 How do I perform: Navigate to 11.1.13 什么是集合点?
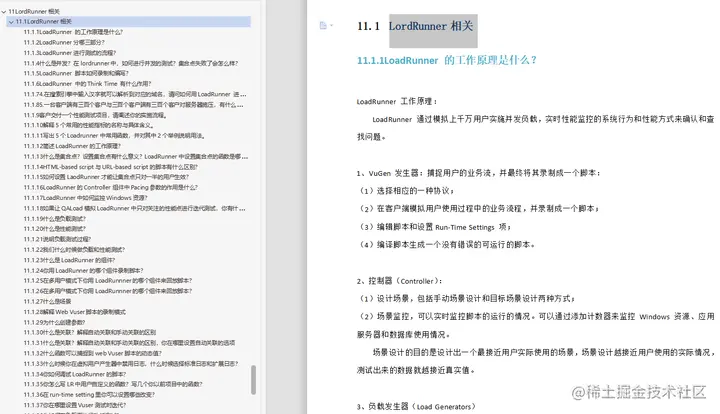tap(136, 157)
